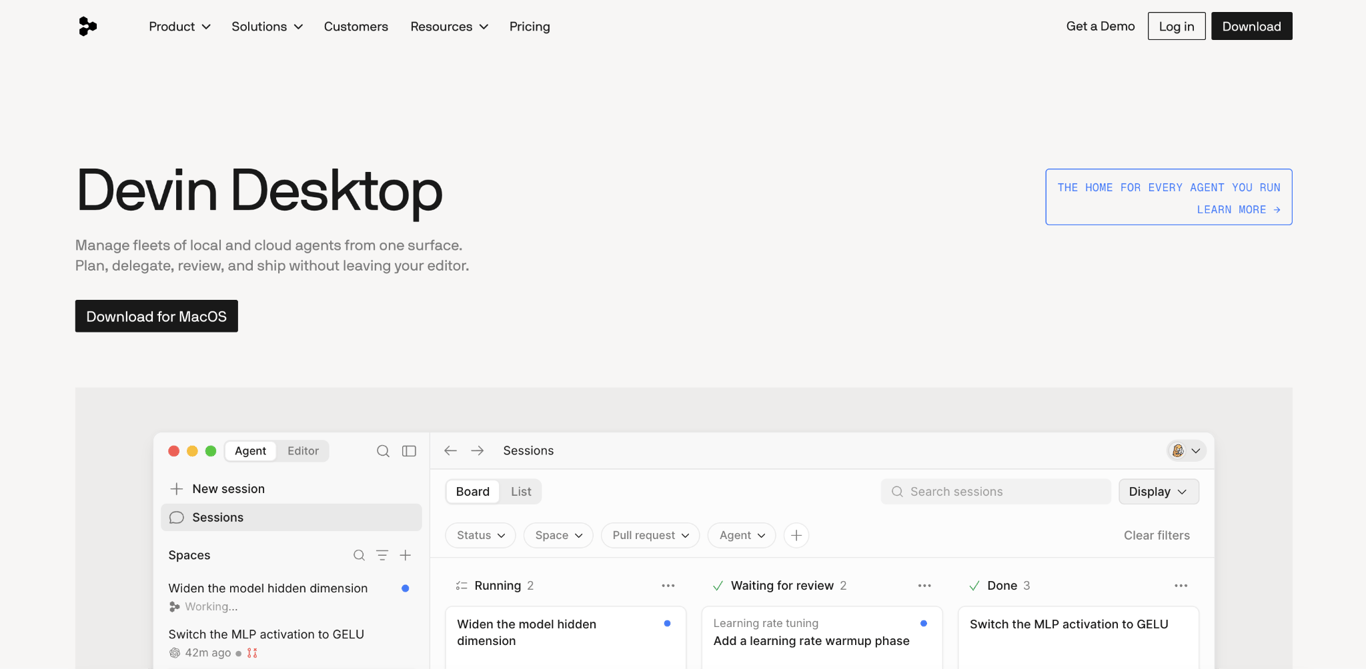Click Clear filters
The height and width of the screenshot is (669, 1366).
1157,535
